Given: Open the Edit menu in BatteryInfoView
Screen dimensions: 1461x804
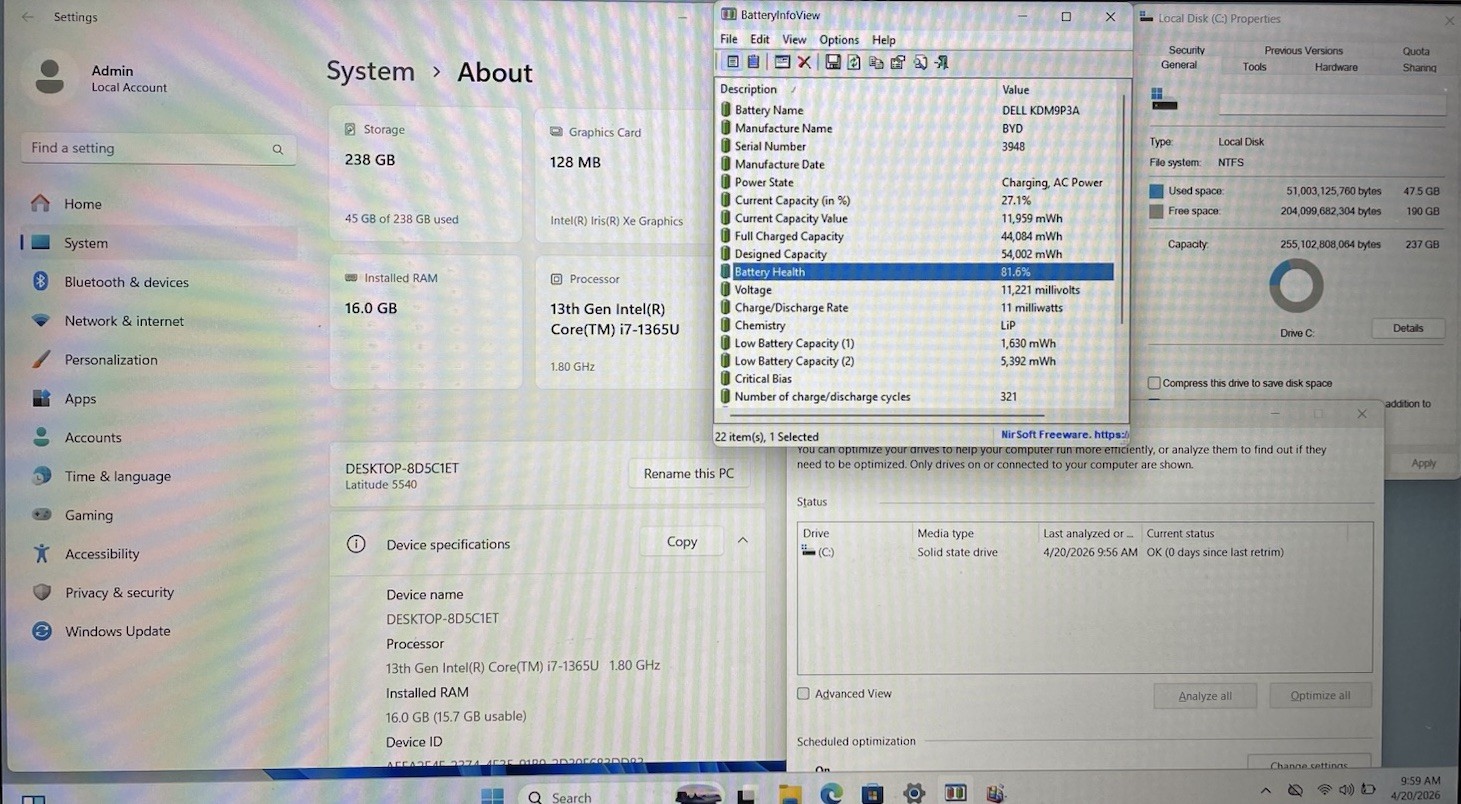Looking at the screenshot, I should point(760,40).
